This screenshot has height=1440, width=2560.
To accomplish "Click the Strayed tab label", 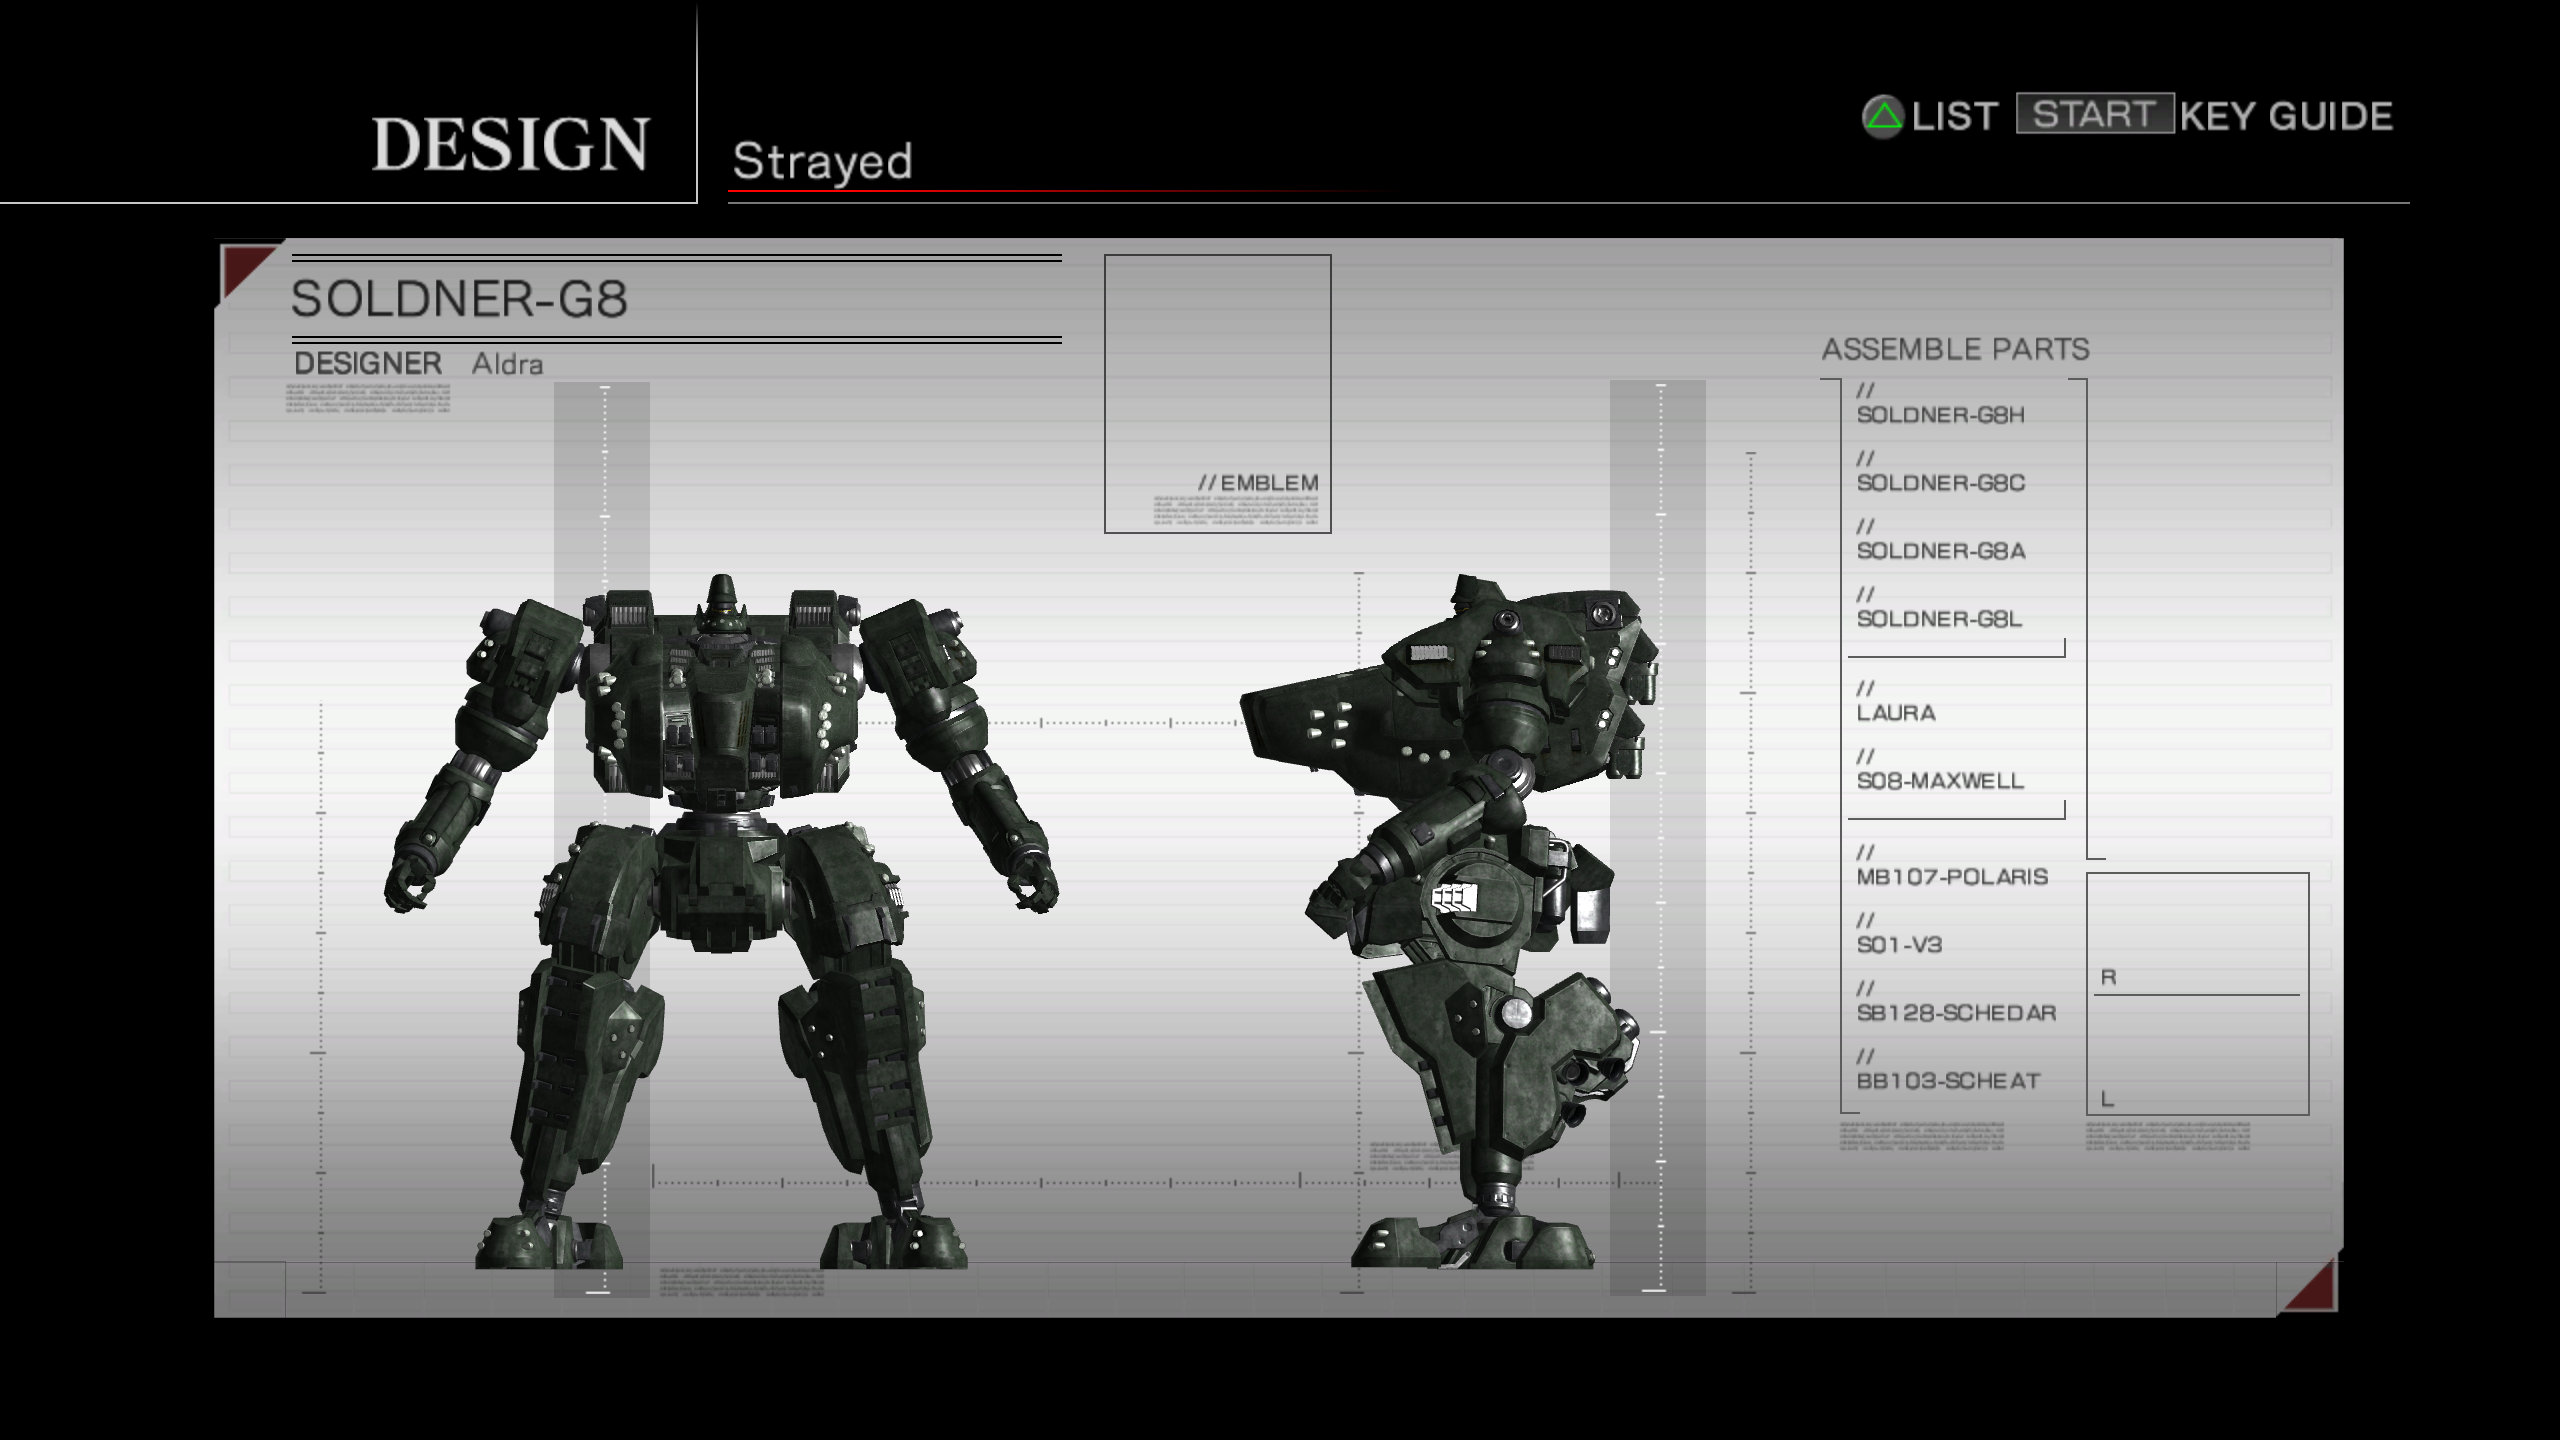I will (822, 161).
